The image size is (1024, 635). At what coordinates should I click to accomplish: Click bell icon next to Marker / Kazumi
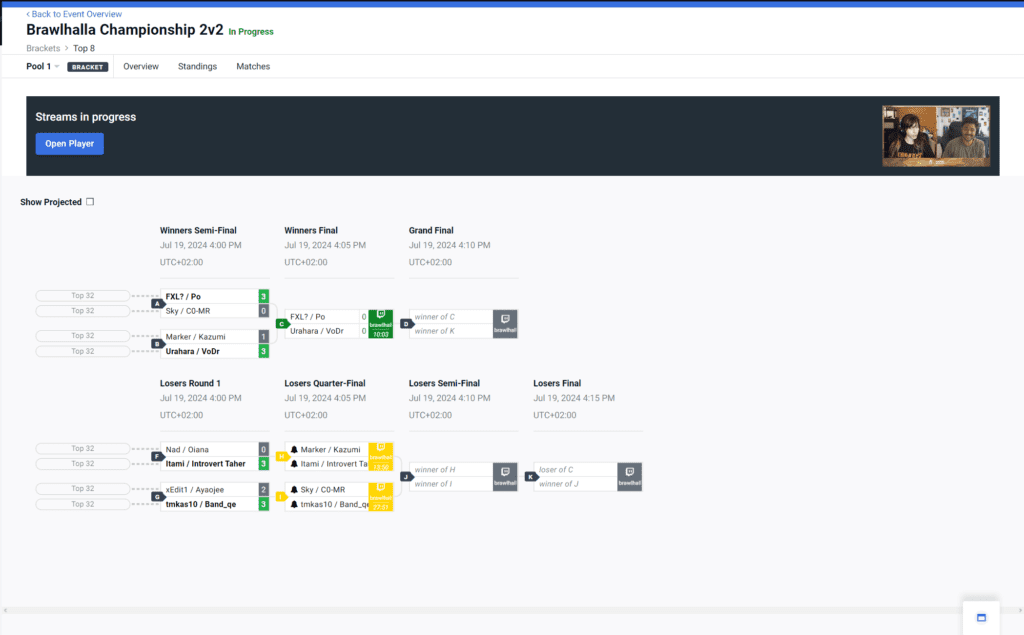(295, 450)
